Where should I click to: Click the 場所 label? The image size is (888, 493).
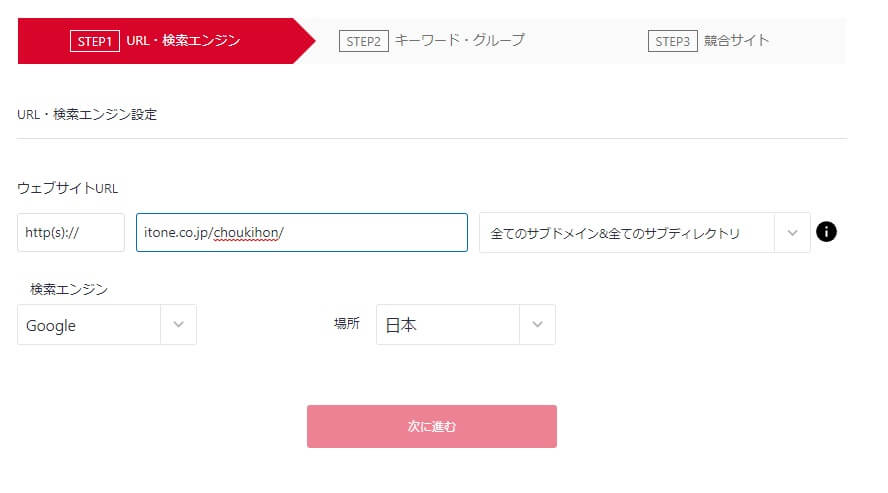click(347, 323)
